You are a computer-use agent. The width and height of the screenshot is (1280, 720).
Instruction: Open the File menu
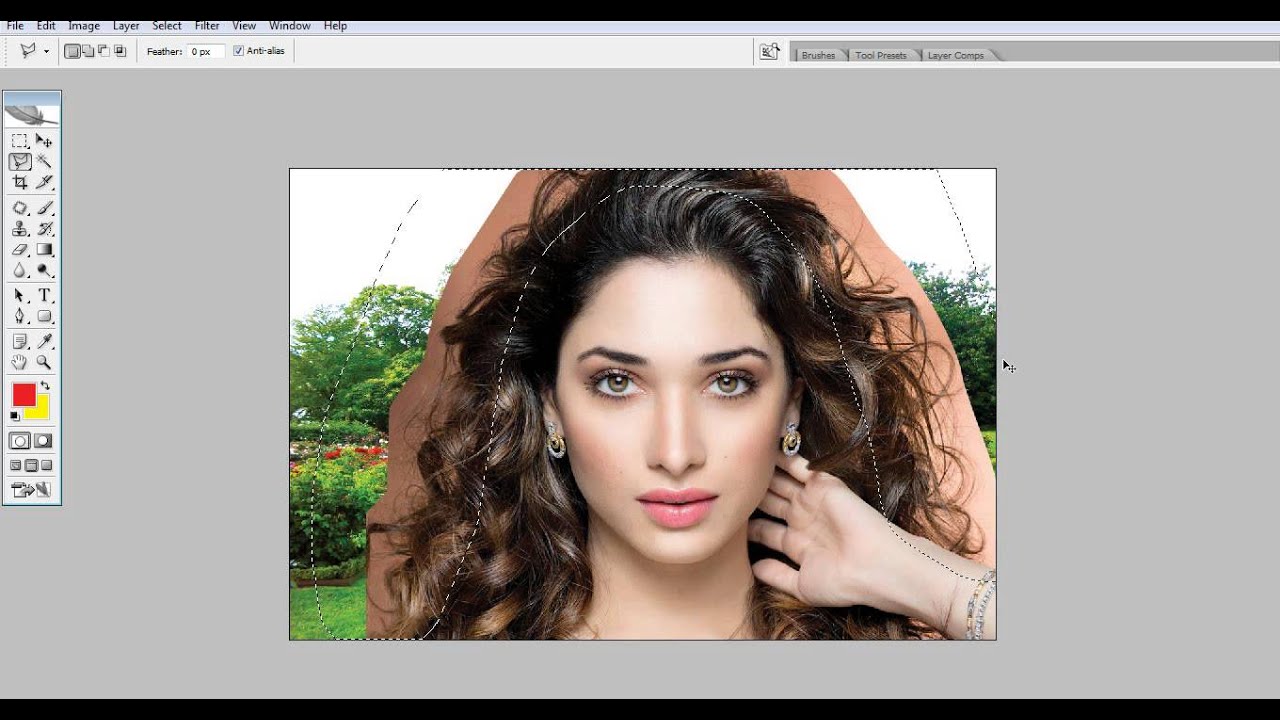pos(15,26)
